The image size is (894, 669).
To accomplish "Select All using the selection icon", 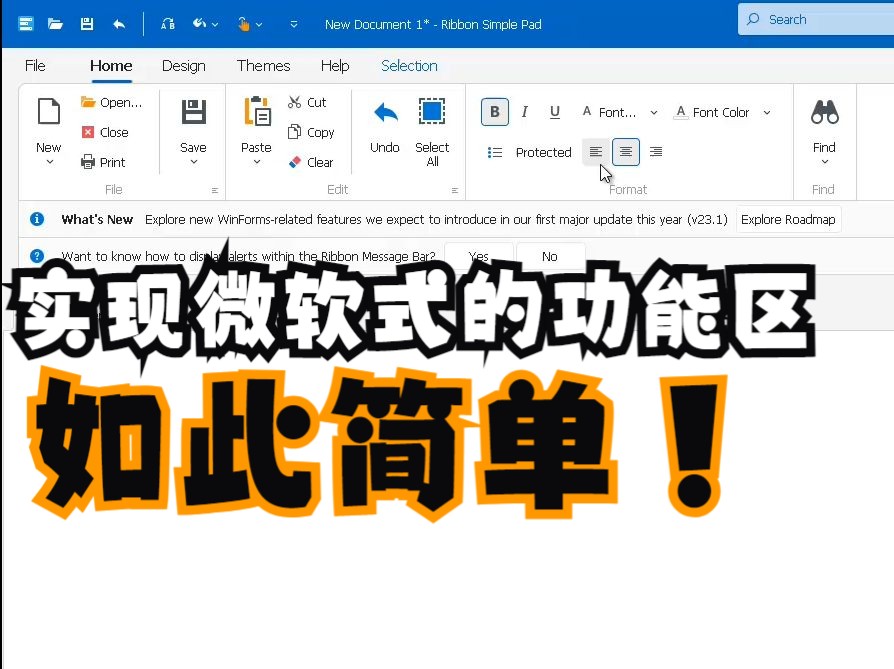I will pos(432,113).
